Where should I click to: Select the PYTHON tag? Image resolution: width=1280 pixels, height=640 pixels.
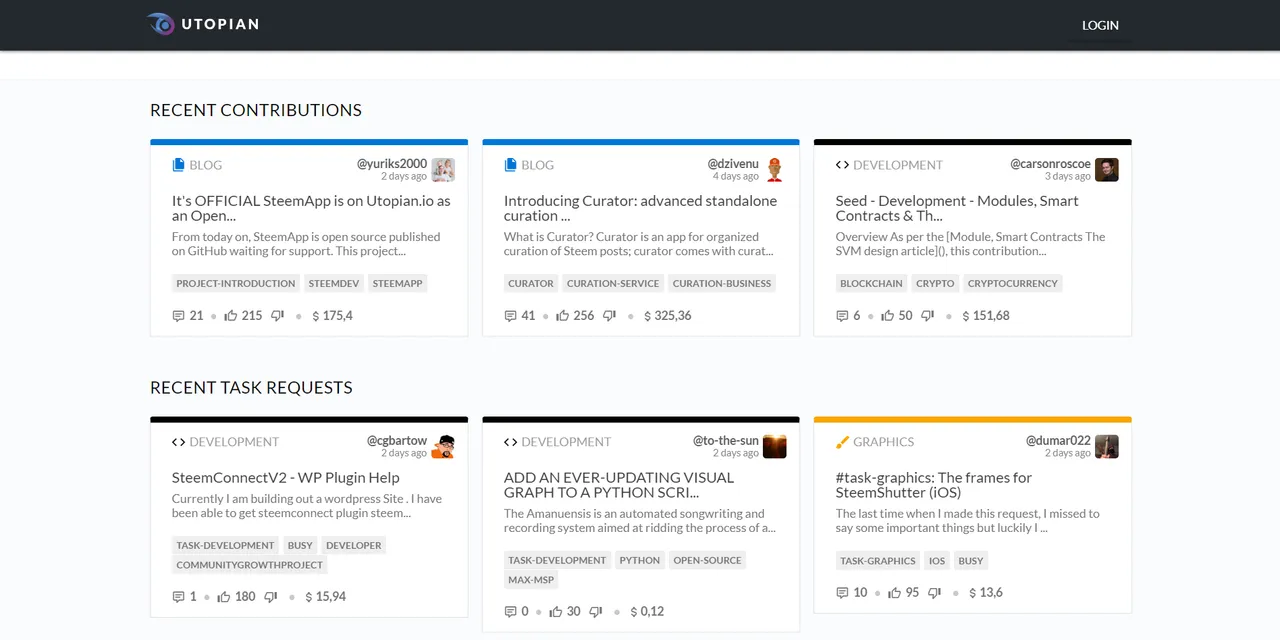tap(640, 560)
